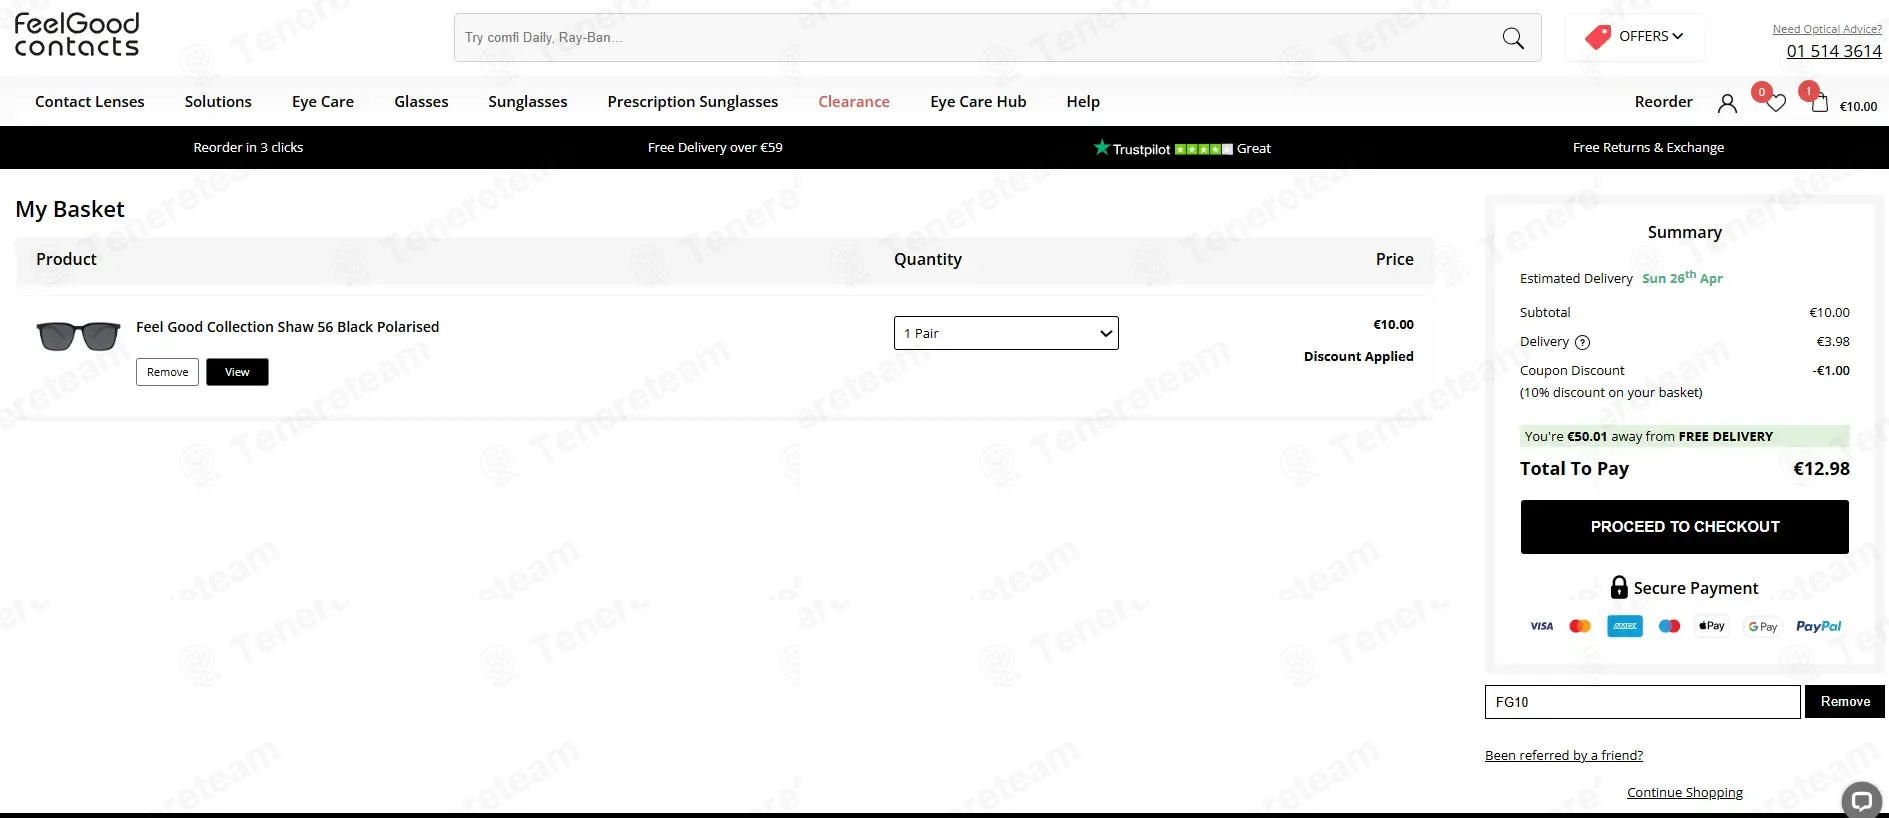This screenshot has height=818, width=1889.
Task: Open the live chat bubble
Action: tap(1861, 800)
